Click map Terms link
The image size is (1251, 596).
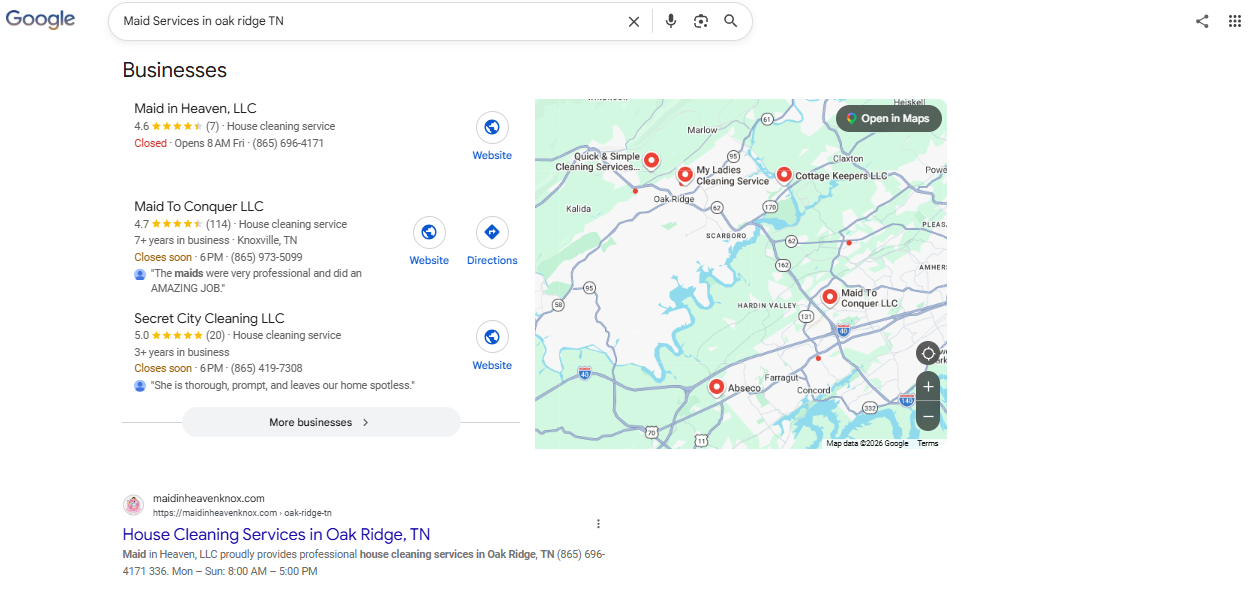(928, 443)
